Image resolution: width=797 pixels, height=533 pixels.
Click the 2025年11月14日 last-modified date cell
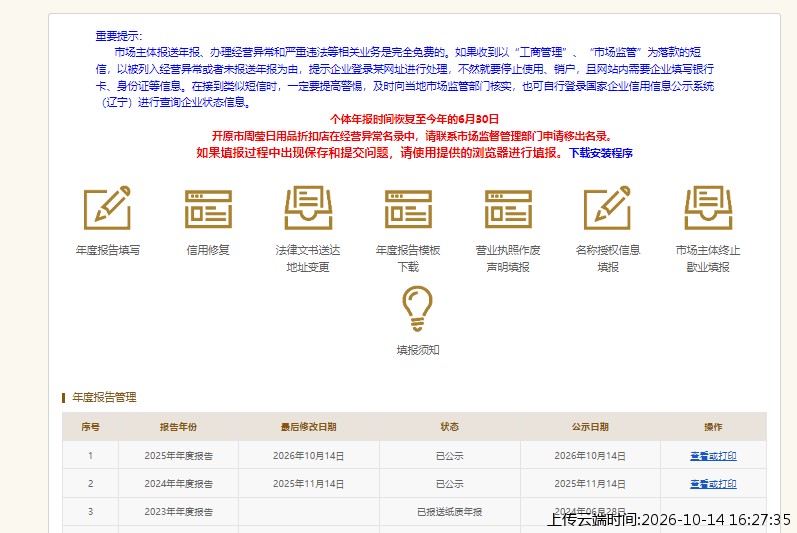(x=309, y=484)
